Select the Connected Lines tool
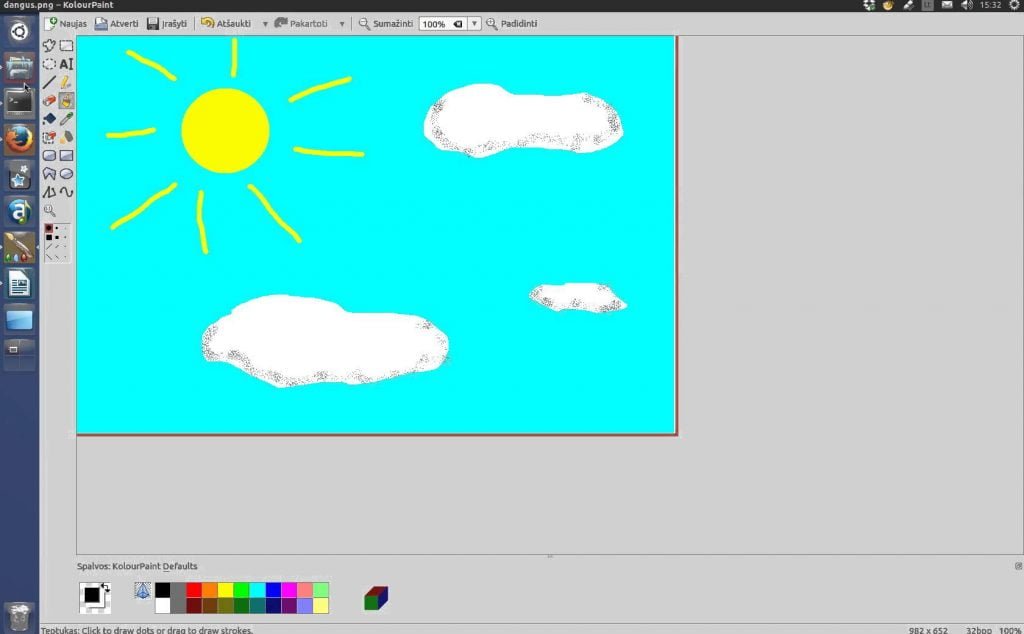The image size is (1024, 634). pyautogui.click(x=49, y=192)
